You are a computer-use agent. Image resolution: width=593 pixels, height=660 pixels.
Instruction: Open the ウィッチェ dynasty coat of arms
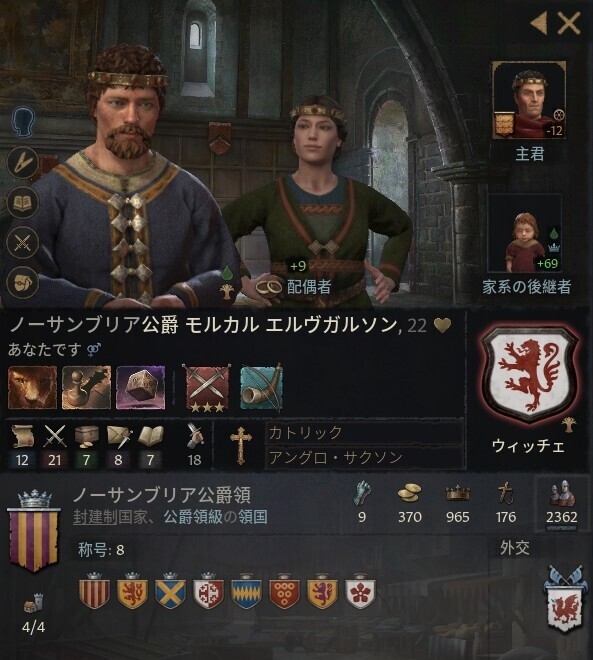(529, 374)
